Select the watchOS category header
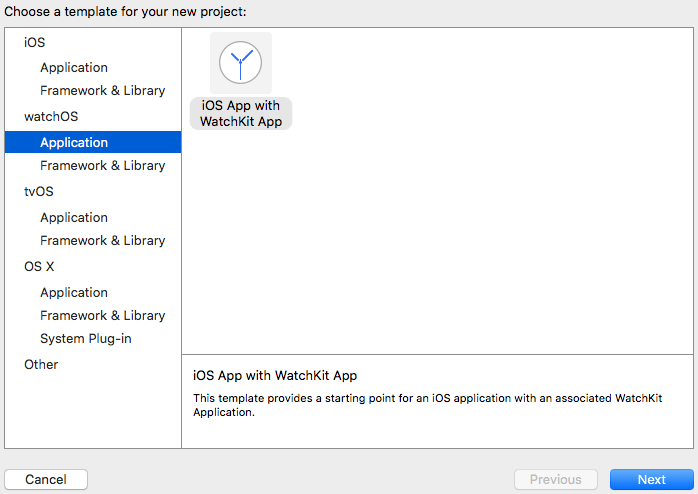This screenshot has width=698, height=494. pos(51,116)
